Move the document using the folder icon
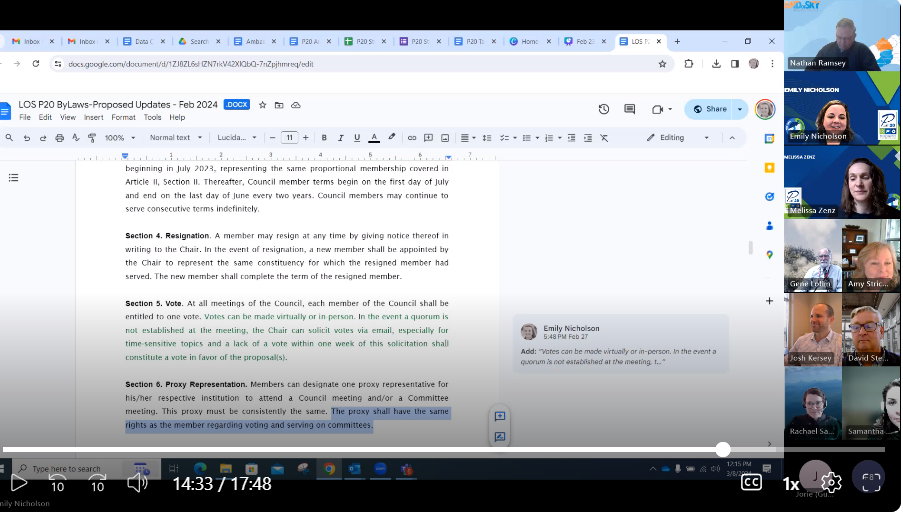Screen dimensions: 903x512 click(279, 105)
